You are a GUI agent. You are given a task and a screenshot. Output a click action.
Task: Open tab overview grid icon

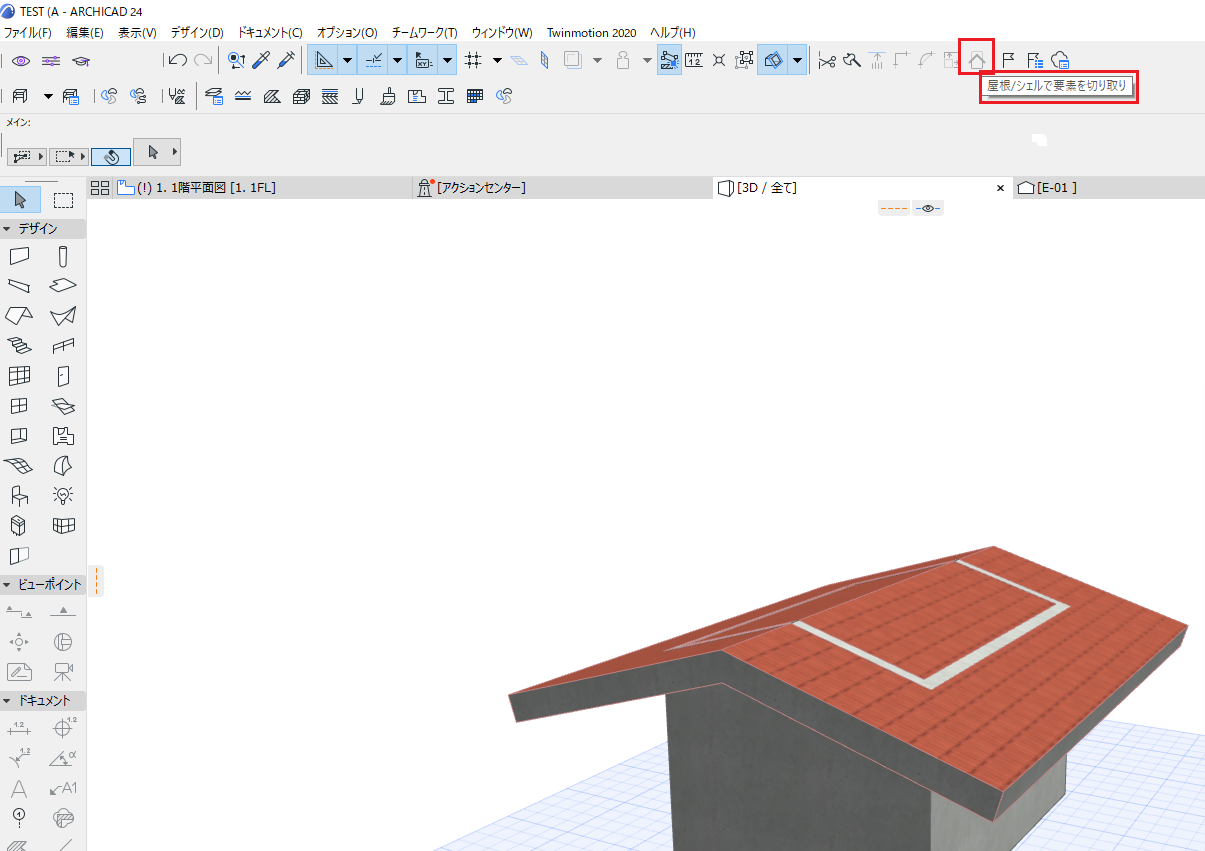click(99, 188)
